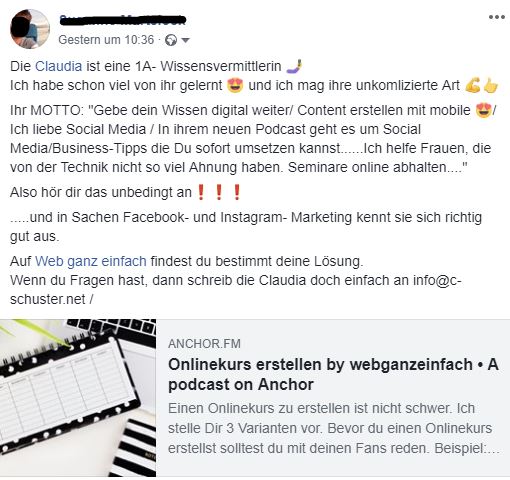Click the first red exclamation mark

pos(201,192)
